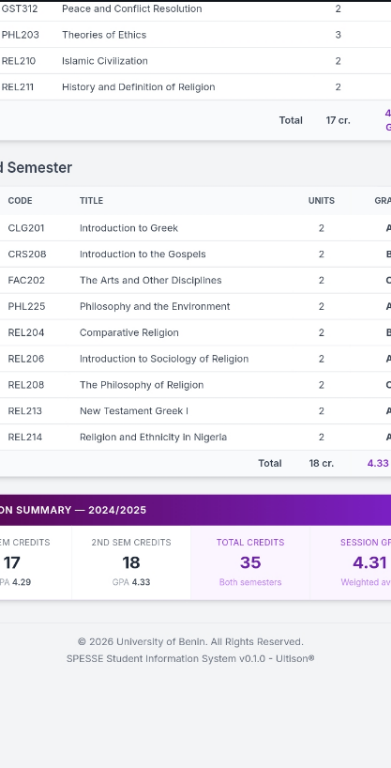Screen dimensions: 391x768
Task: Select Religion and Ethnicity in Nigeria
Action: click(153, 437)
